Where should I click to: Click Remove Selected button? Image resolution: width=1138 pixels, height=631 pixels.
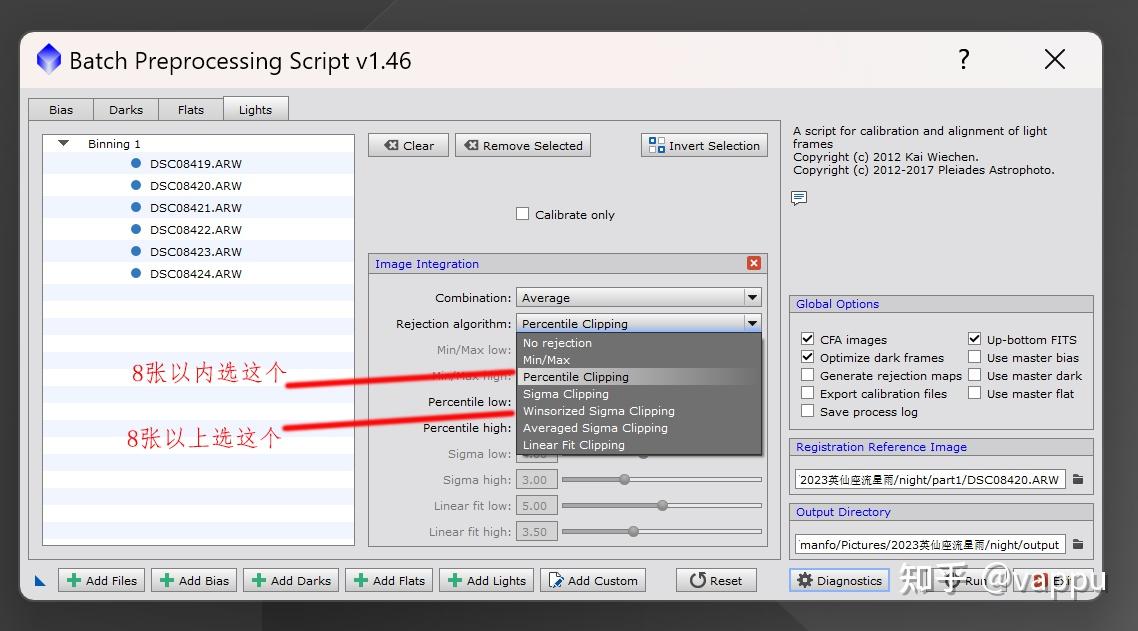(523, 145)
